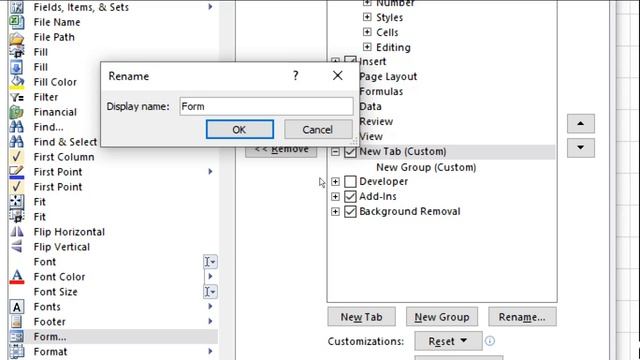Click the Flip Horizontal icon
The image size is (640, 360).
click(16, 232)
